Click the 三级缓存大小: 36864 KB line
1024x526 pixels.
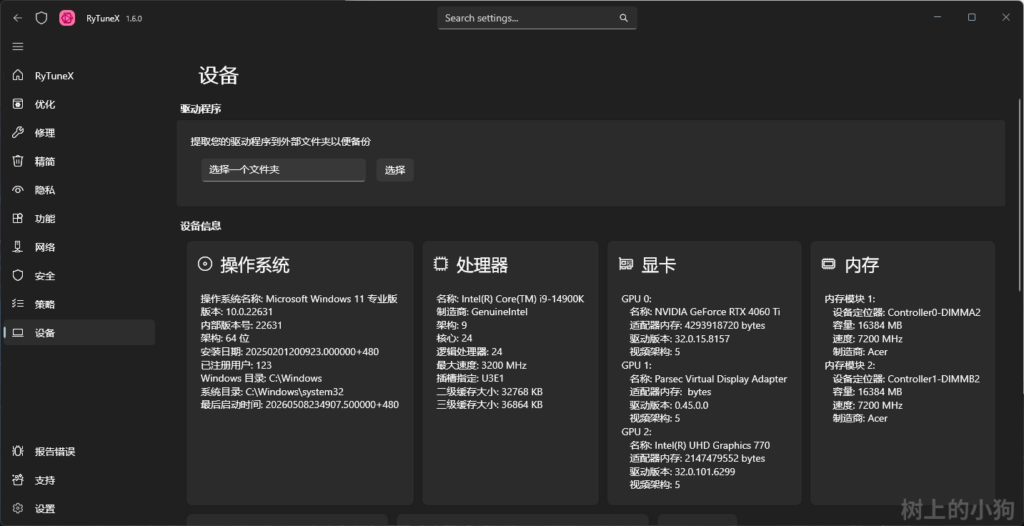489,404
